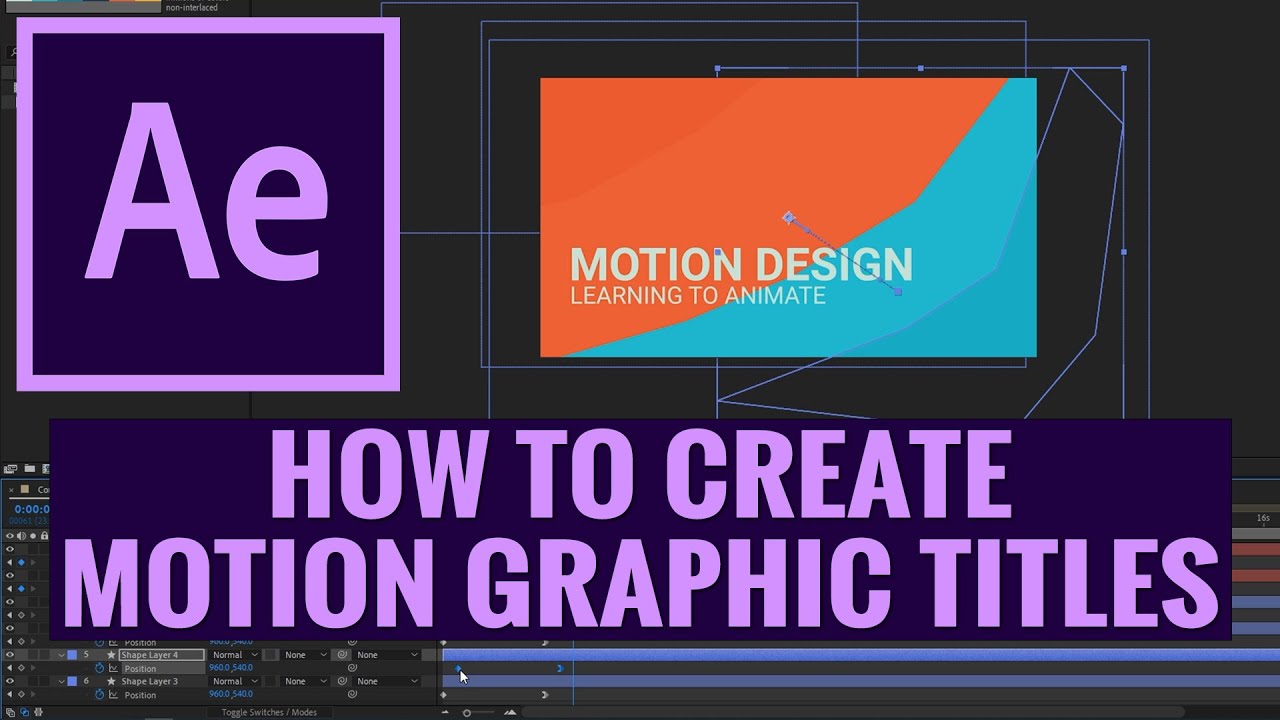1280x720 pixels.
Task: Click the star shape icon beside Shape Layer 3
Action: pos(111,681)
